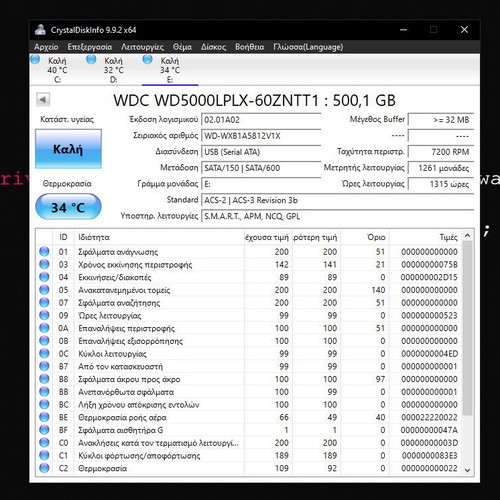The width and height of the screenshot is (500, 500).
Task: Select raw value 000000002D15
Action: coord(429,277)
